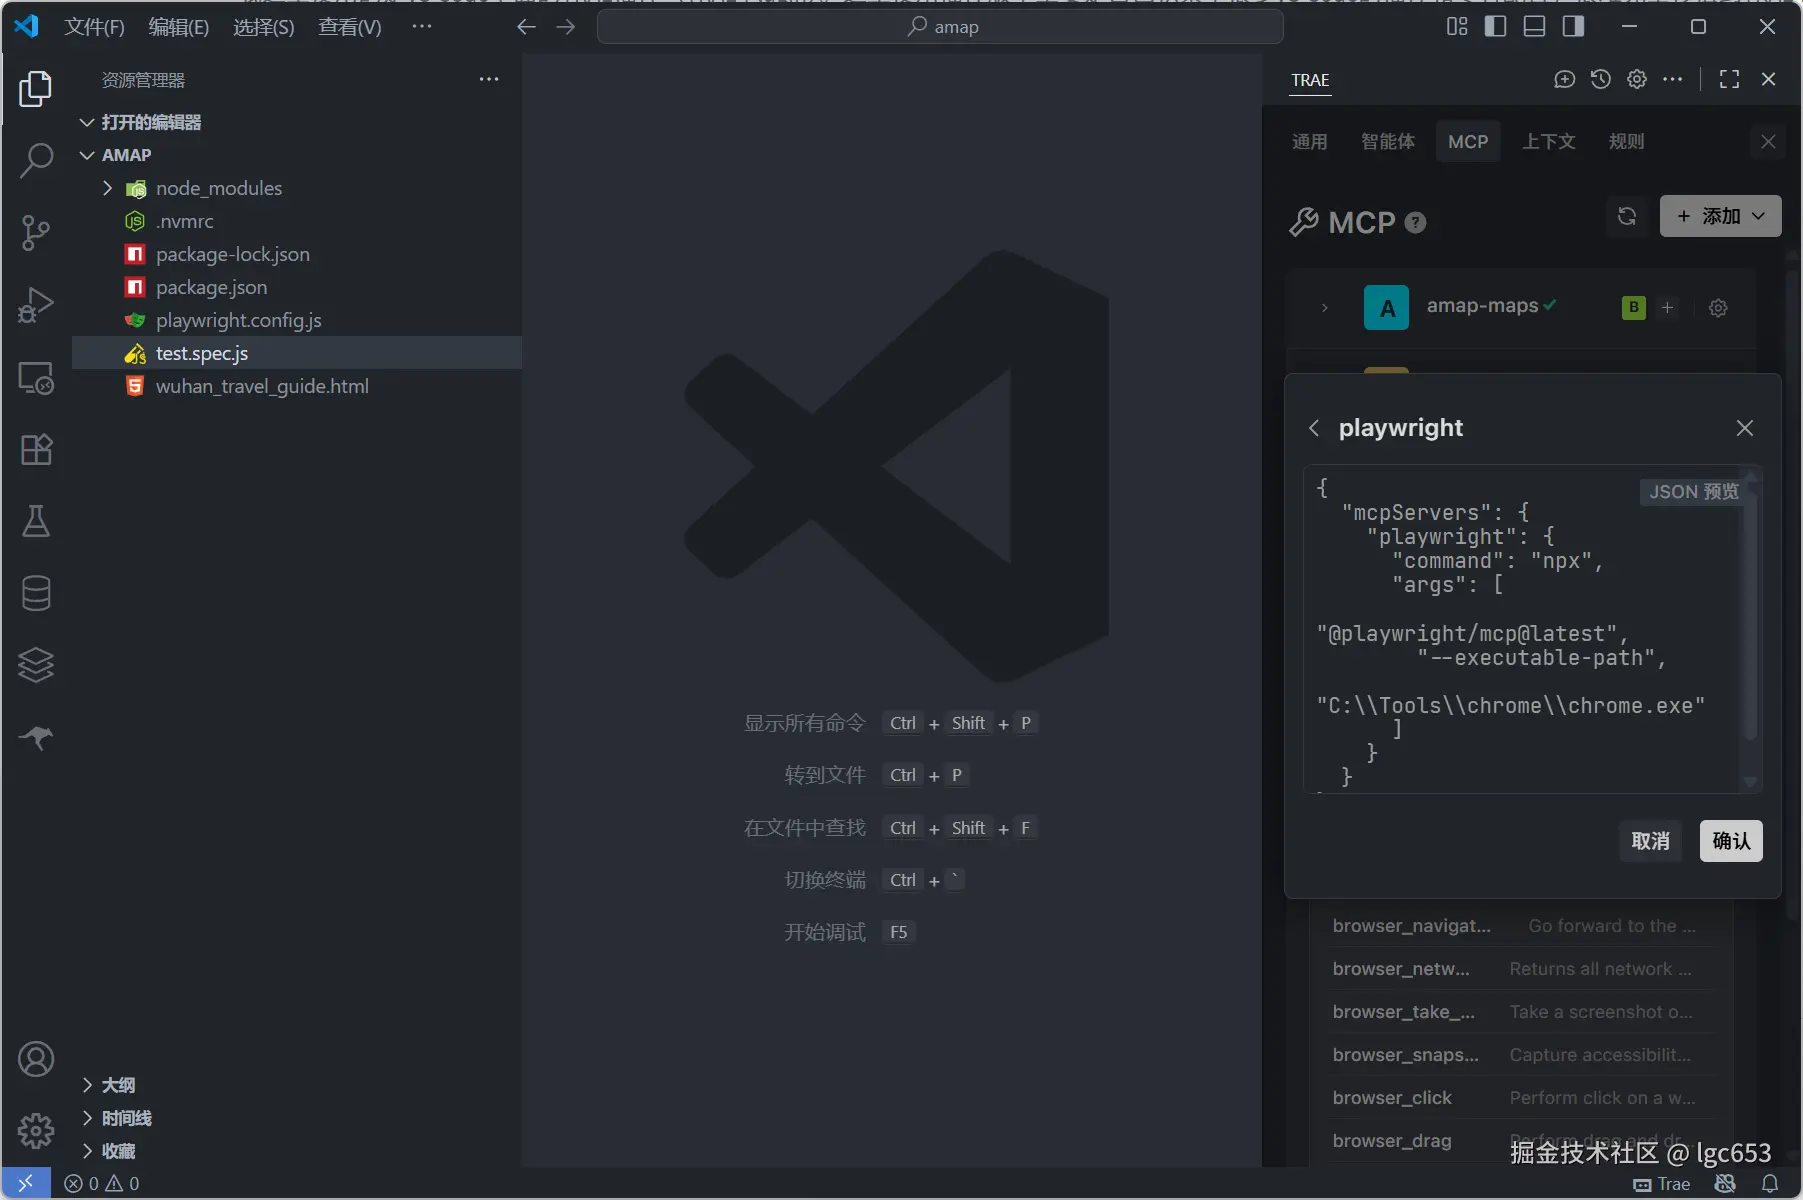Image resolution: width=1803 pixels, height=1200 pixels.
Task: Refresh the MCP server list
Action: 1627,216
